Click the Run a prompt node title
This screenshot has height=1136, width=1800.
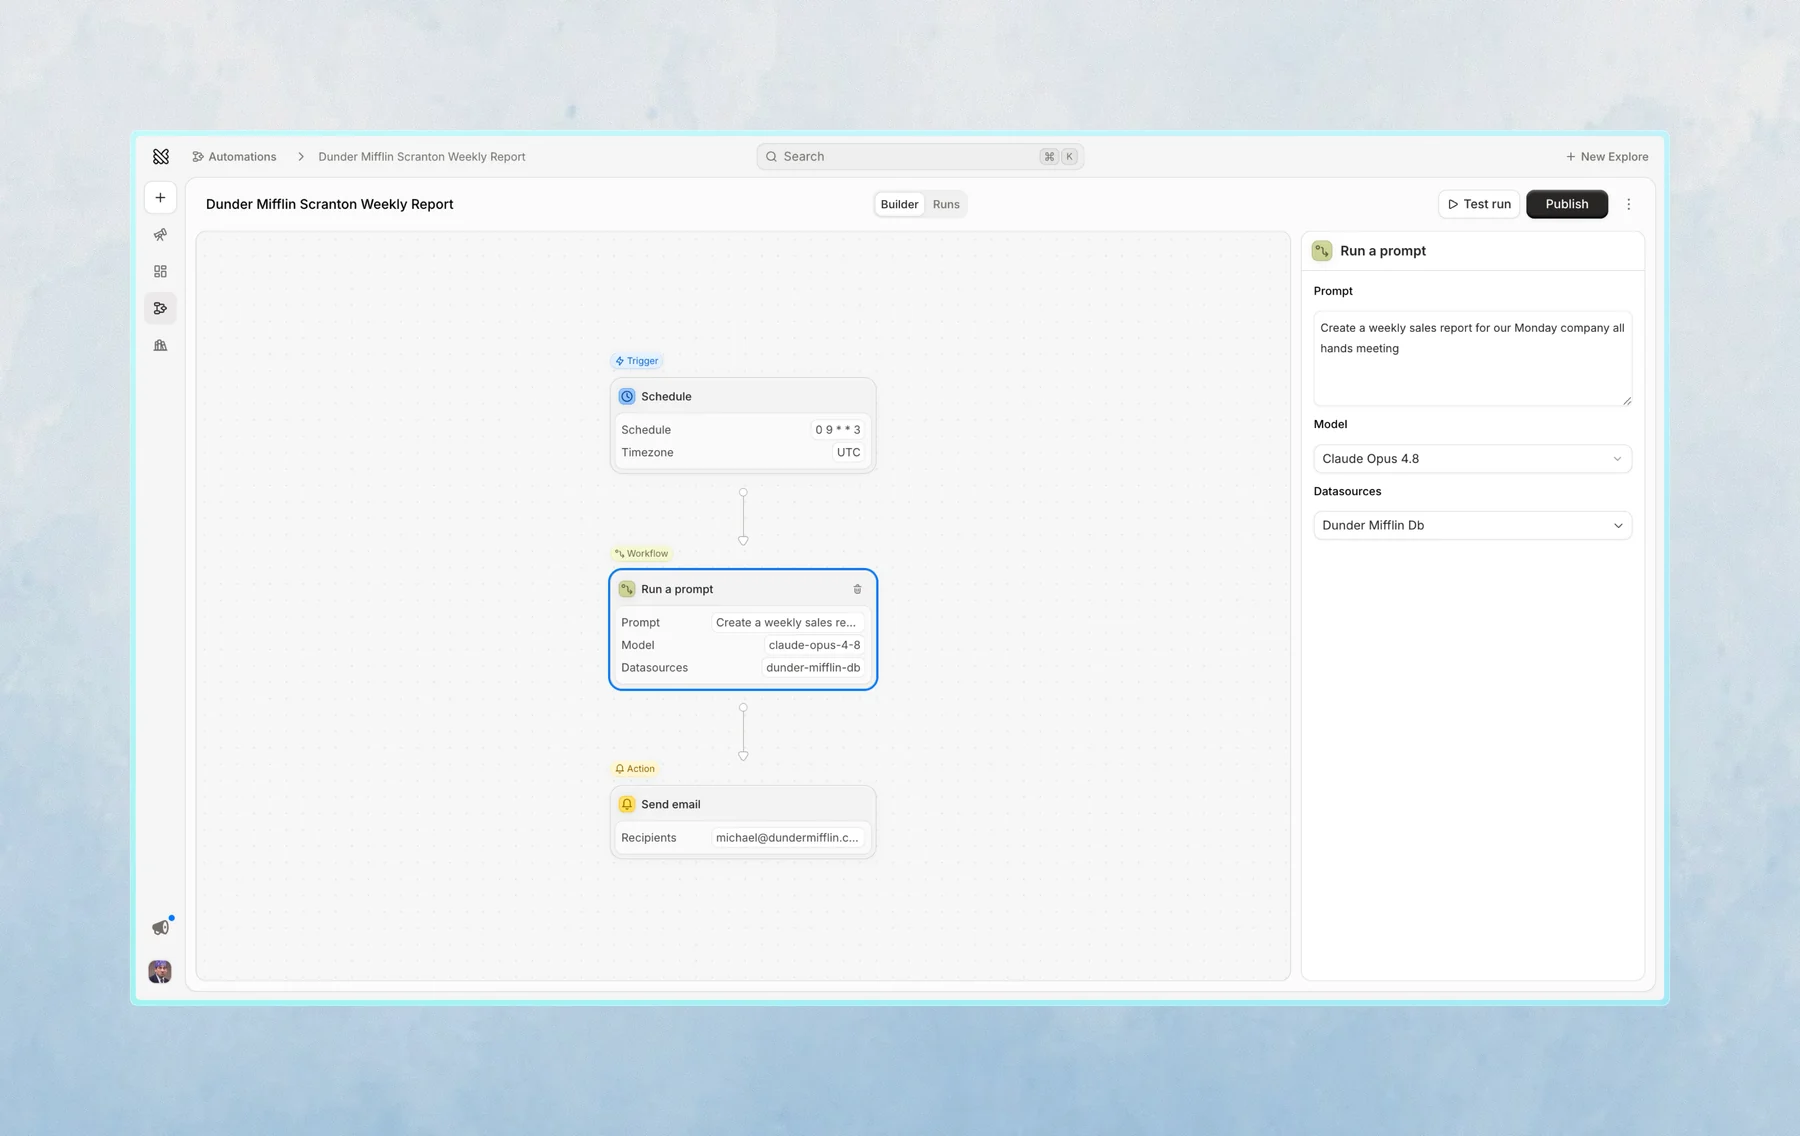tap(677, 590)
